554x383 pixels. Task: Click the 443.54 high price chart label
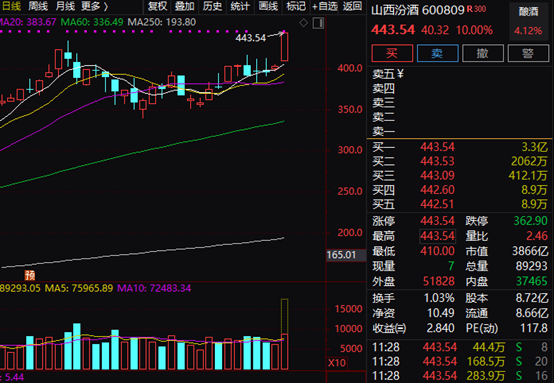(251, 38)
